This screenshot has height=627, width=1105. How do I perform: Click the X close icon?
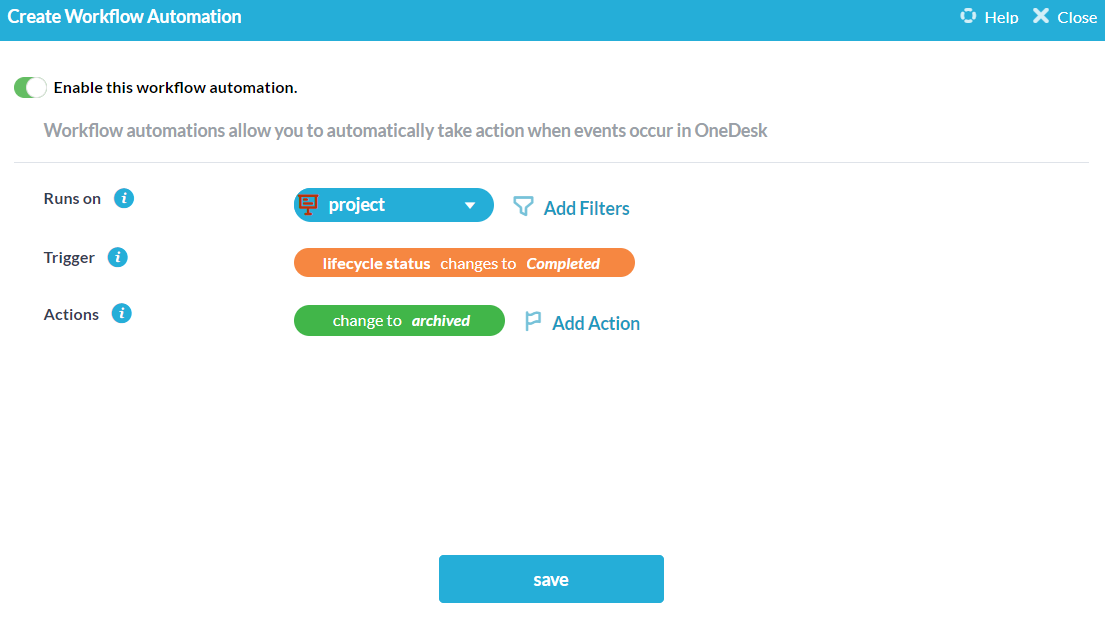[1041, 16]
